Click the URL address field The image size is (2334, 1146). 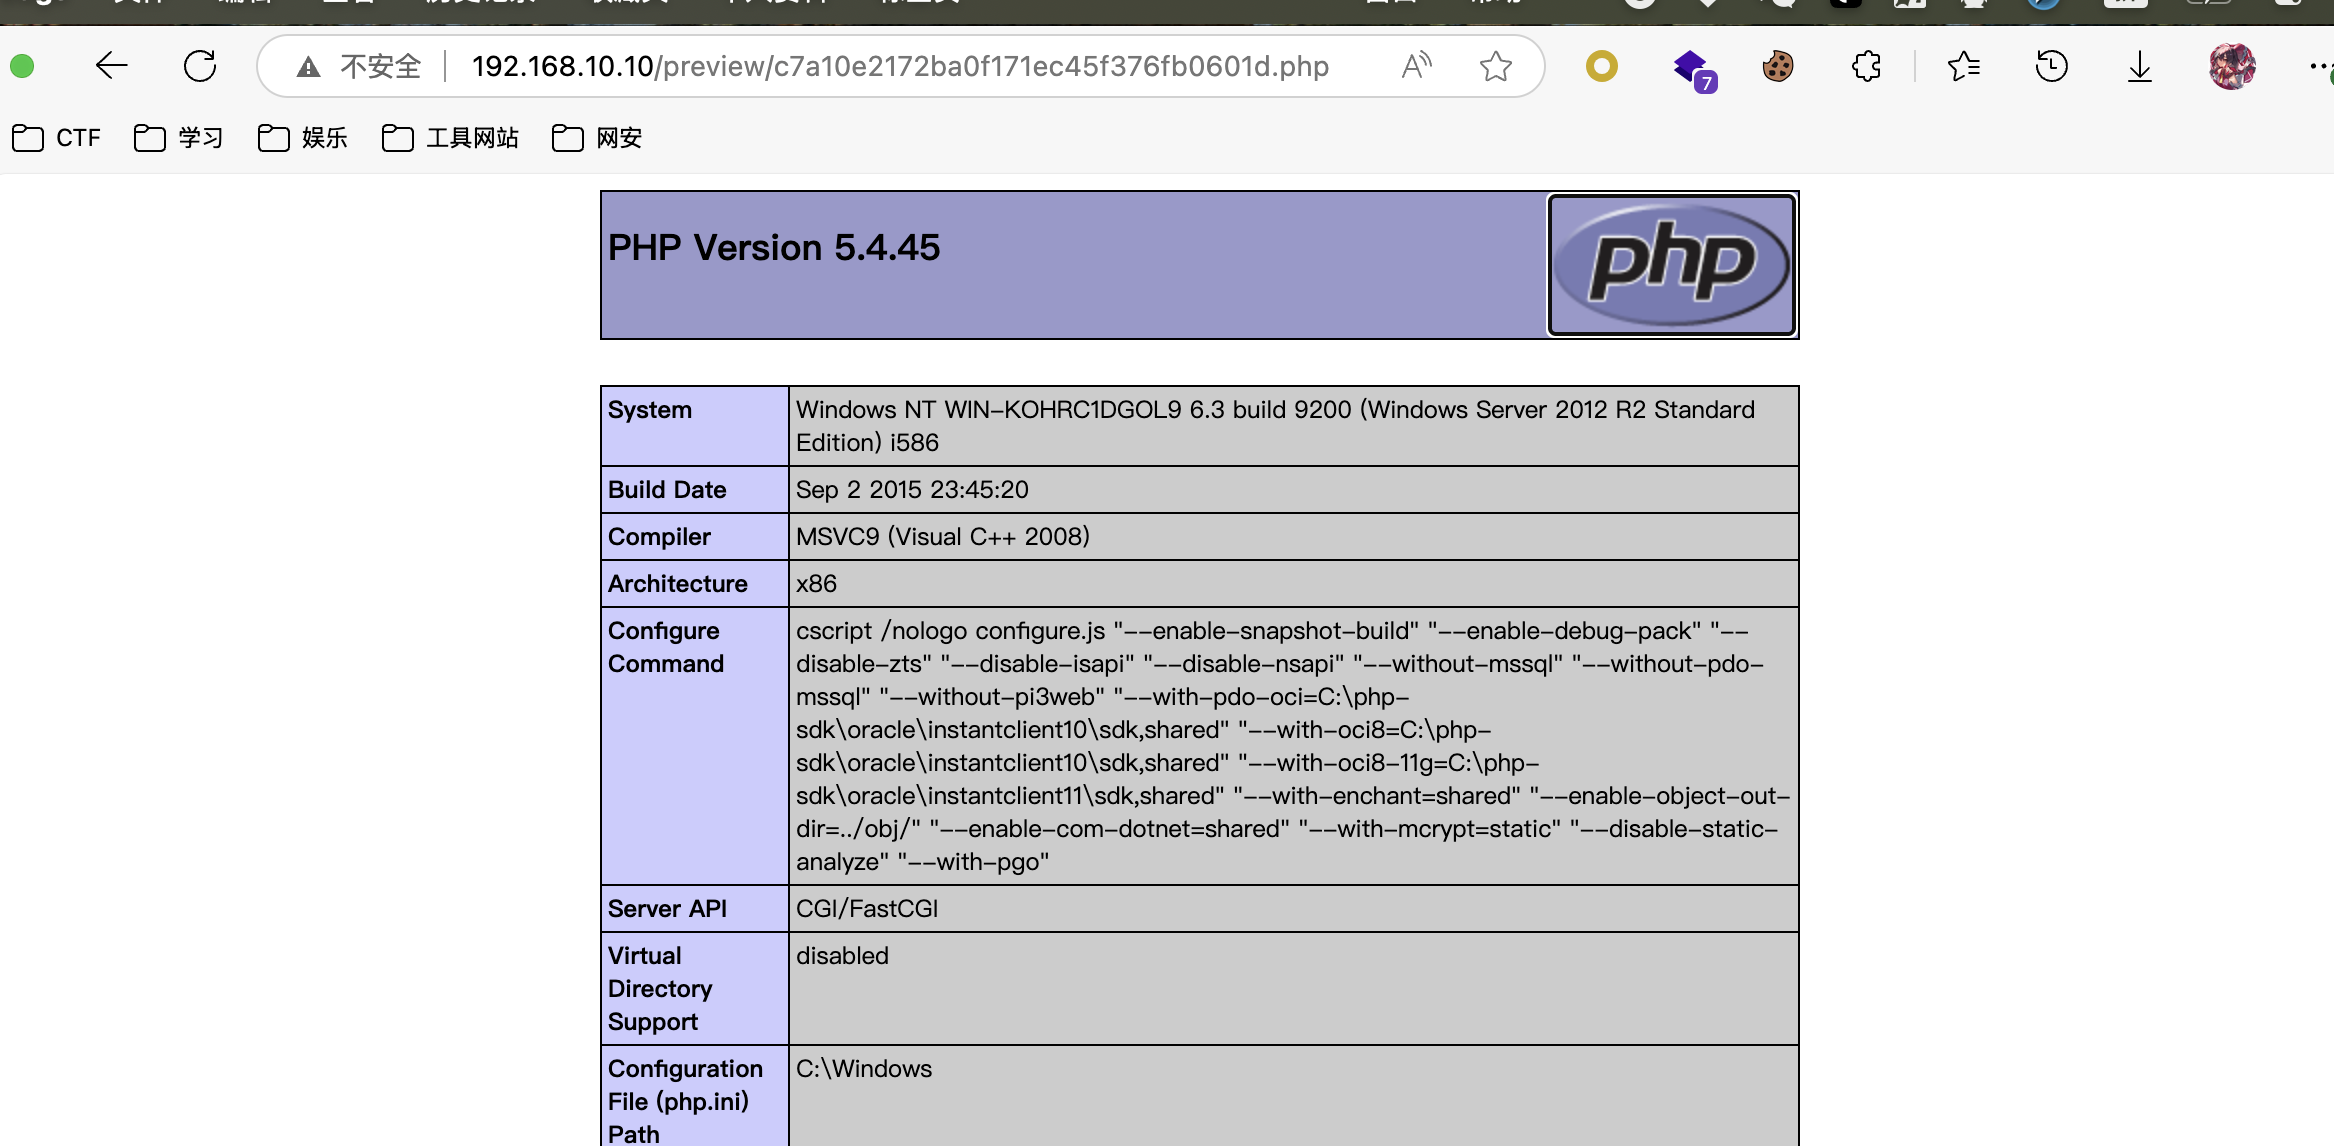pyautogui.click(x=900, y=67)
